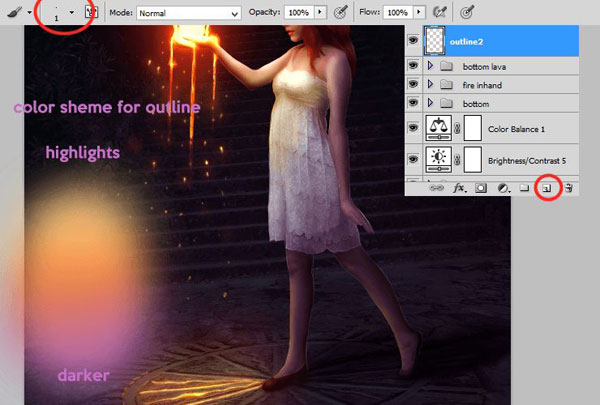Viewport: 600px width, 405px height.
Task: Hide the Color Balance 1 layer
Action: (x=413, y=127)
